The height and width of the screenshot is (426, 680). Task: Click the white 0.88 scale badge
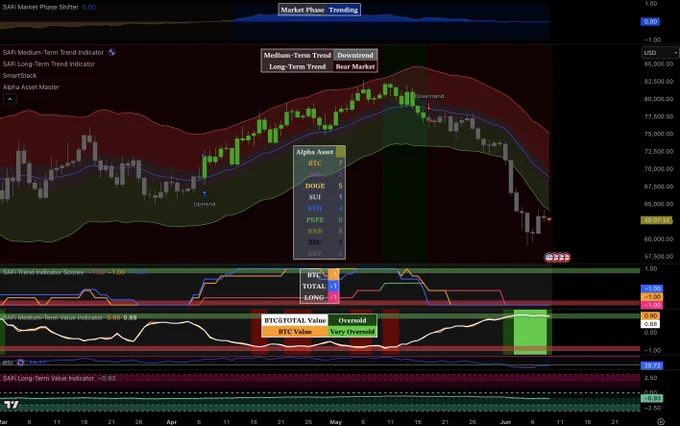pos(650,324)
